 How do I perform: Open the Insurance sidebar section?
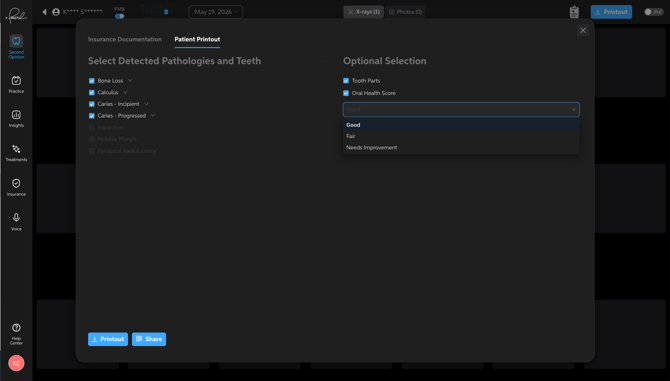pyautogui.click(x=16, y=188)
